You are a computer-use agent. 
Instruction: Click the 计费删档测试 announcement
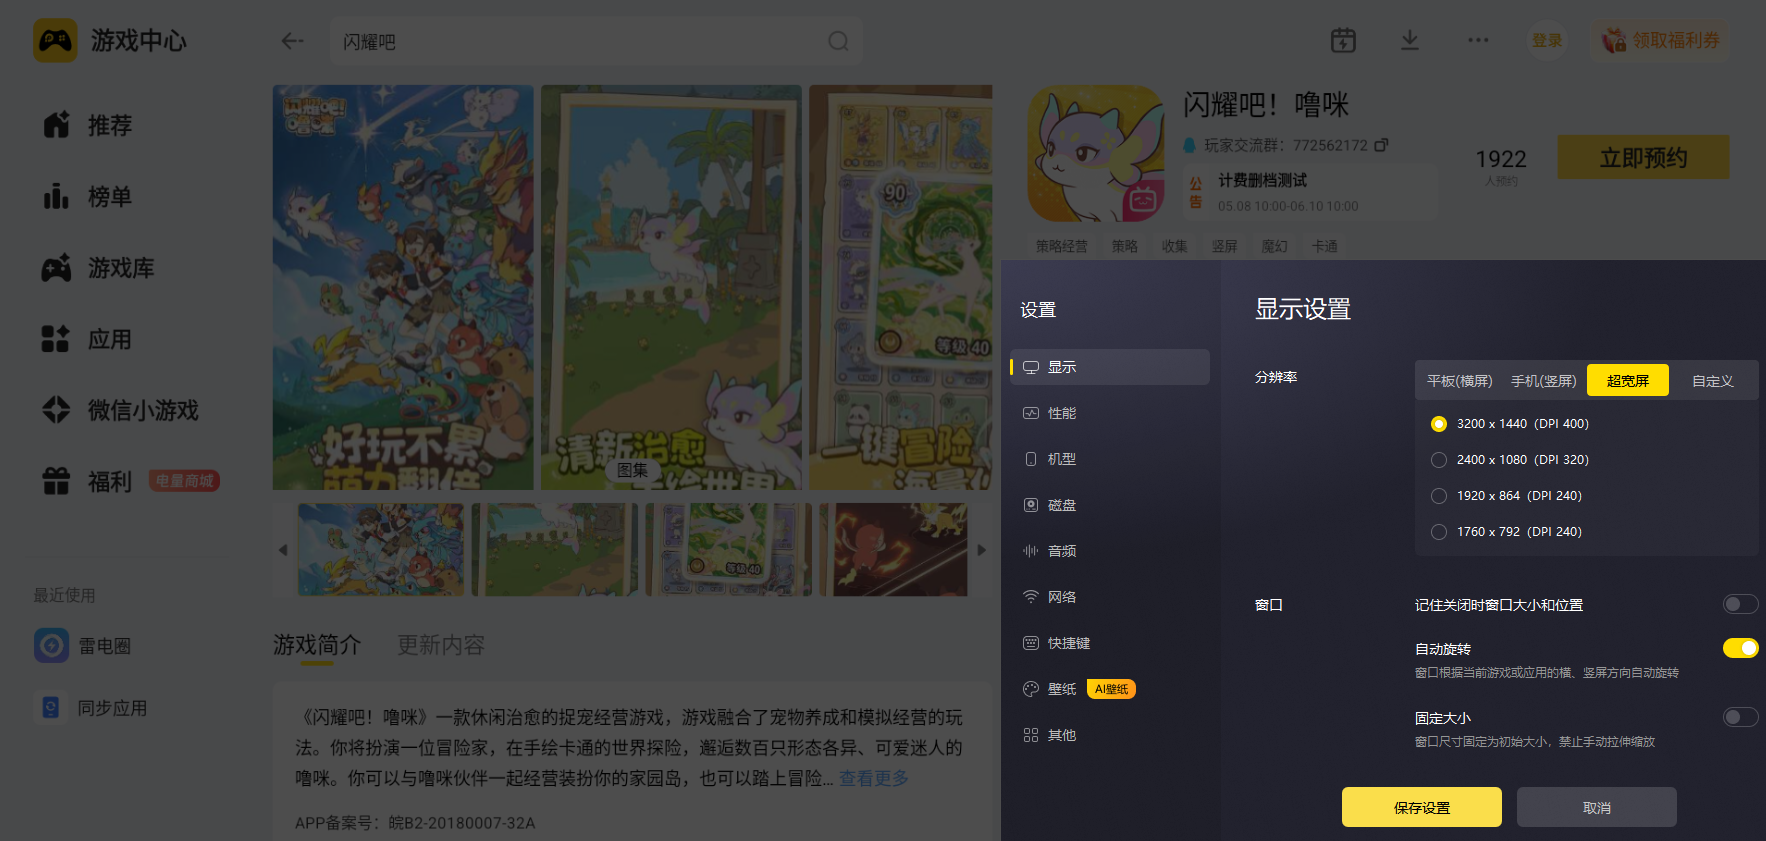(x=1310, y=192)
